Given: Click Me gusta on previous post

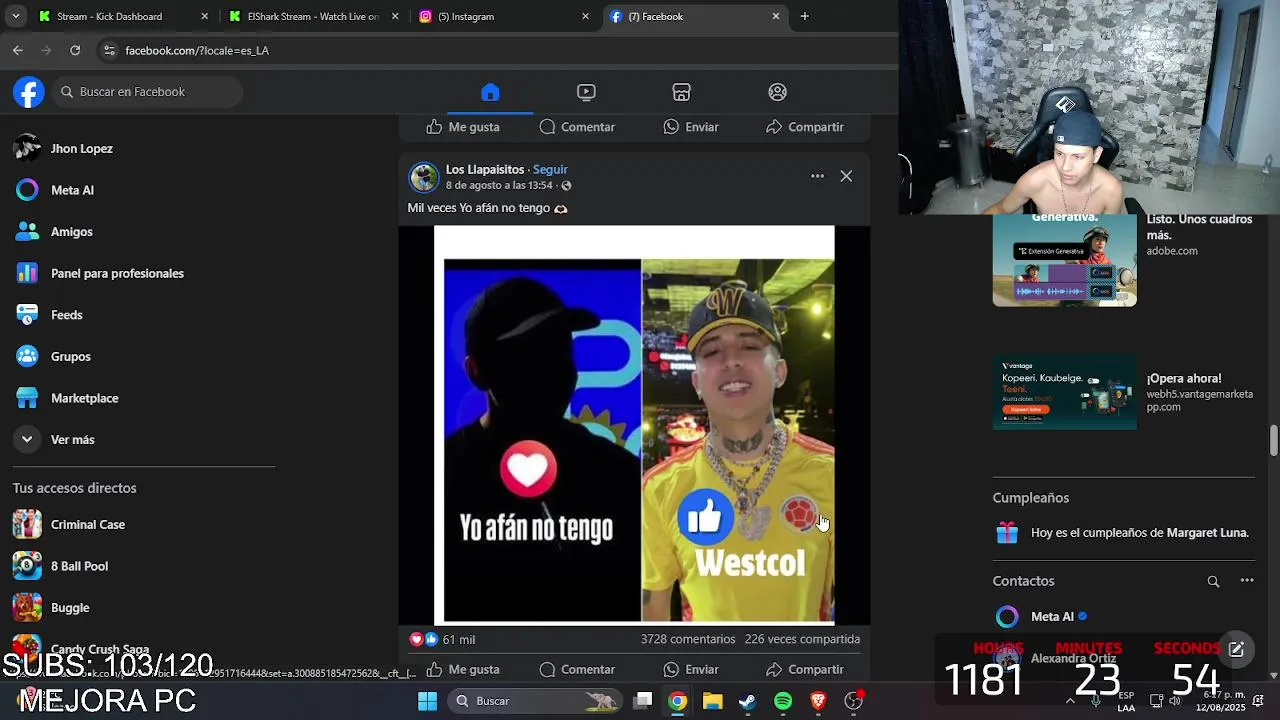Looking at the screenshot, I should (463, 127).
